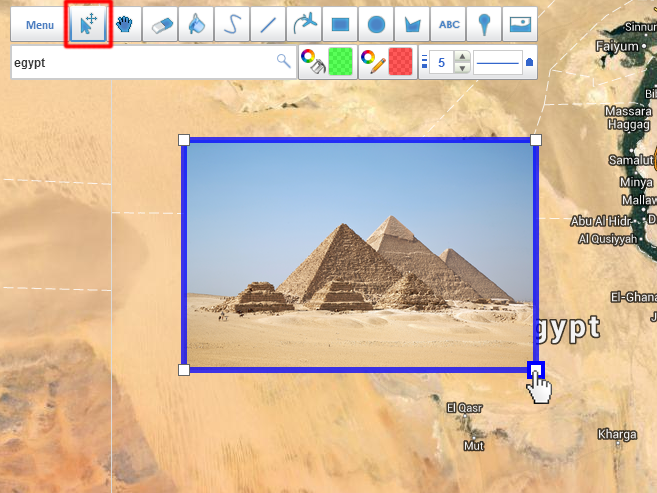Click the magnifier search icon
The image size is (657, 493).
284,61
